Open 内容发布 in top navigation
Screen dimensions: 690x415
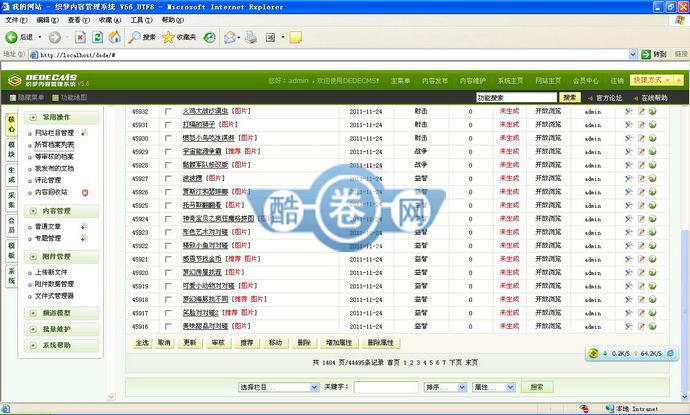coord(435,81)
